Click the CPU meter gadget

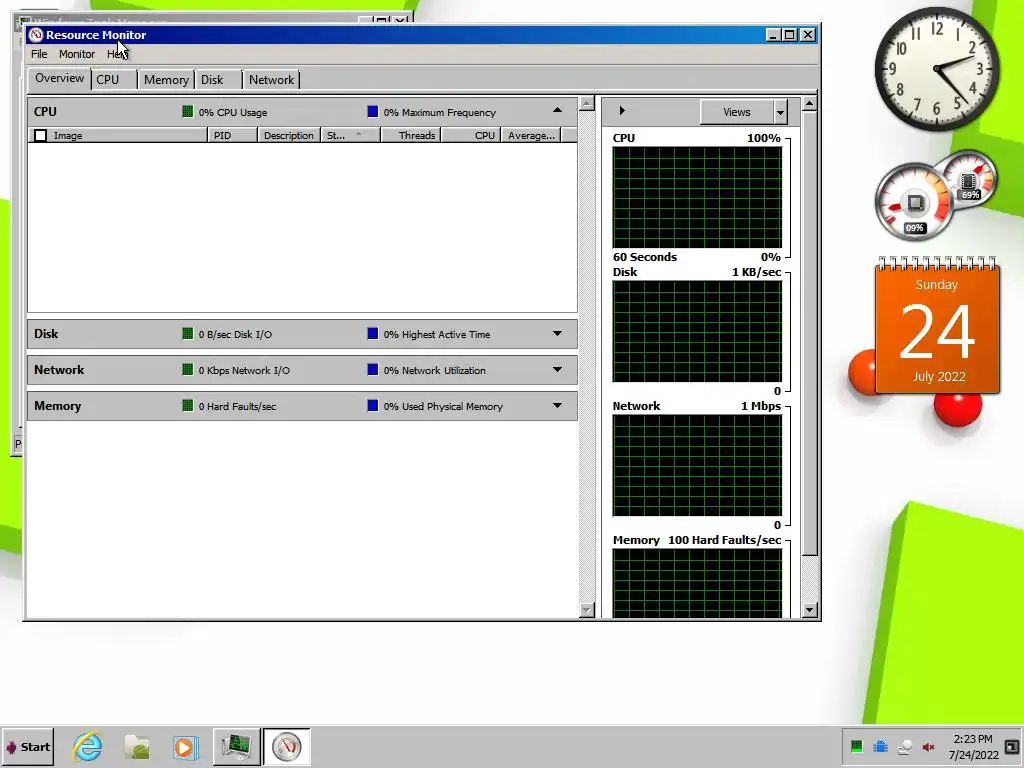point(914,203)
